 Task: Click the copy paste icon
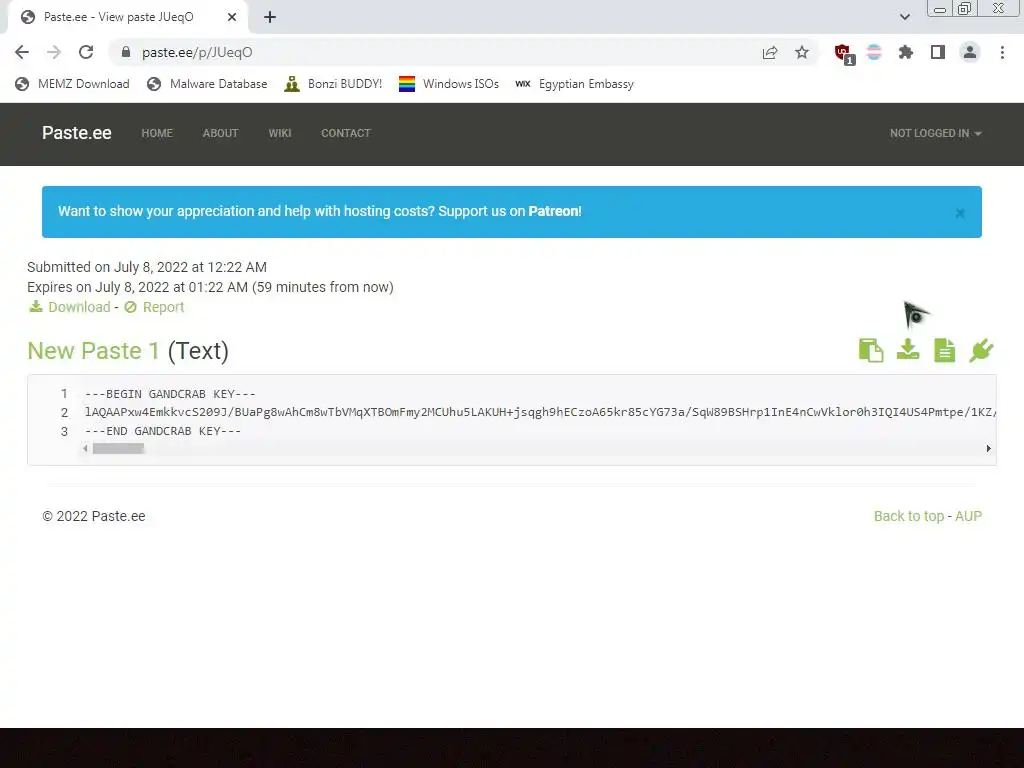[x=871, y=351]
